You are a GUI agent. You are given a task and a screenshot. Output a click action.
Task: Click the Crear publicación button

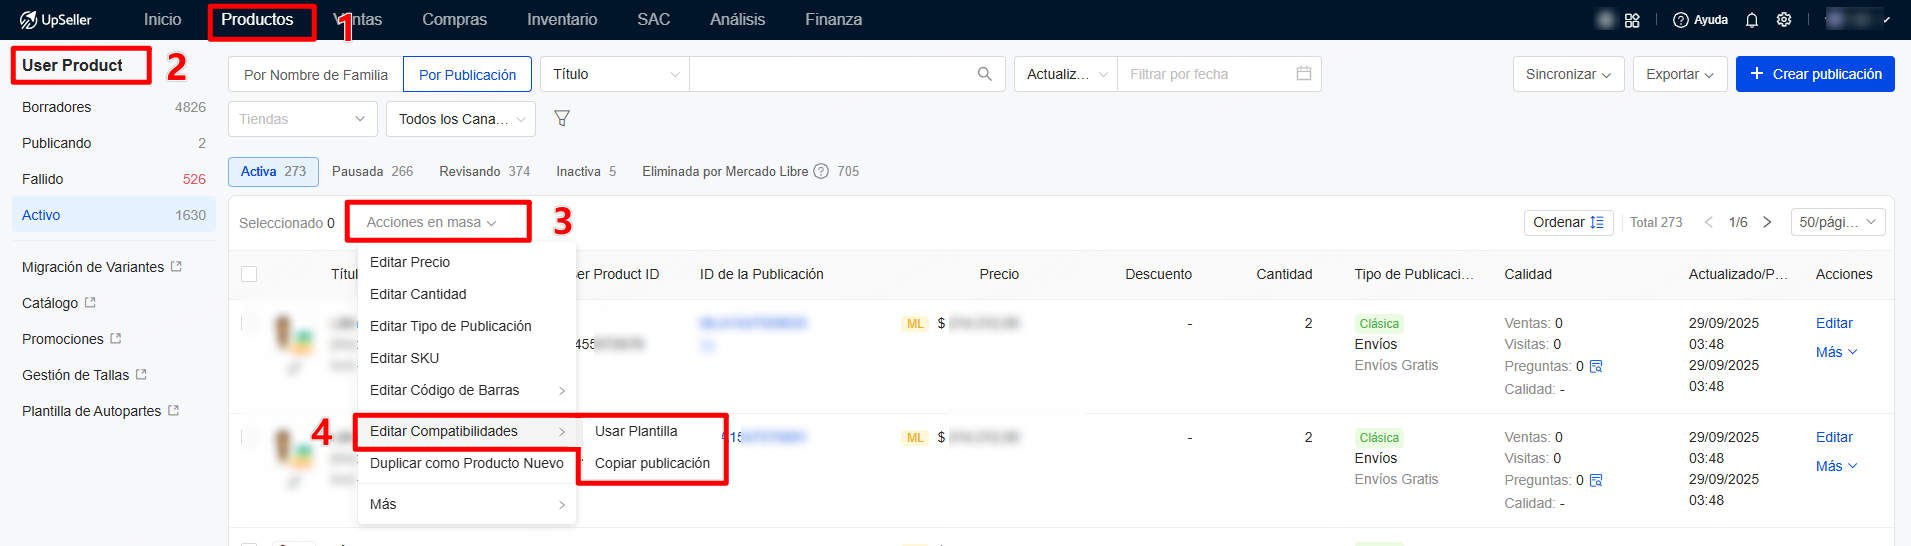pyautogui.click(x=1814, y=74)
